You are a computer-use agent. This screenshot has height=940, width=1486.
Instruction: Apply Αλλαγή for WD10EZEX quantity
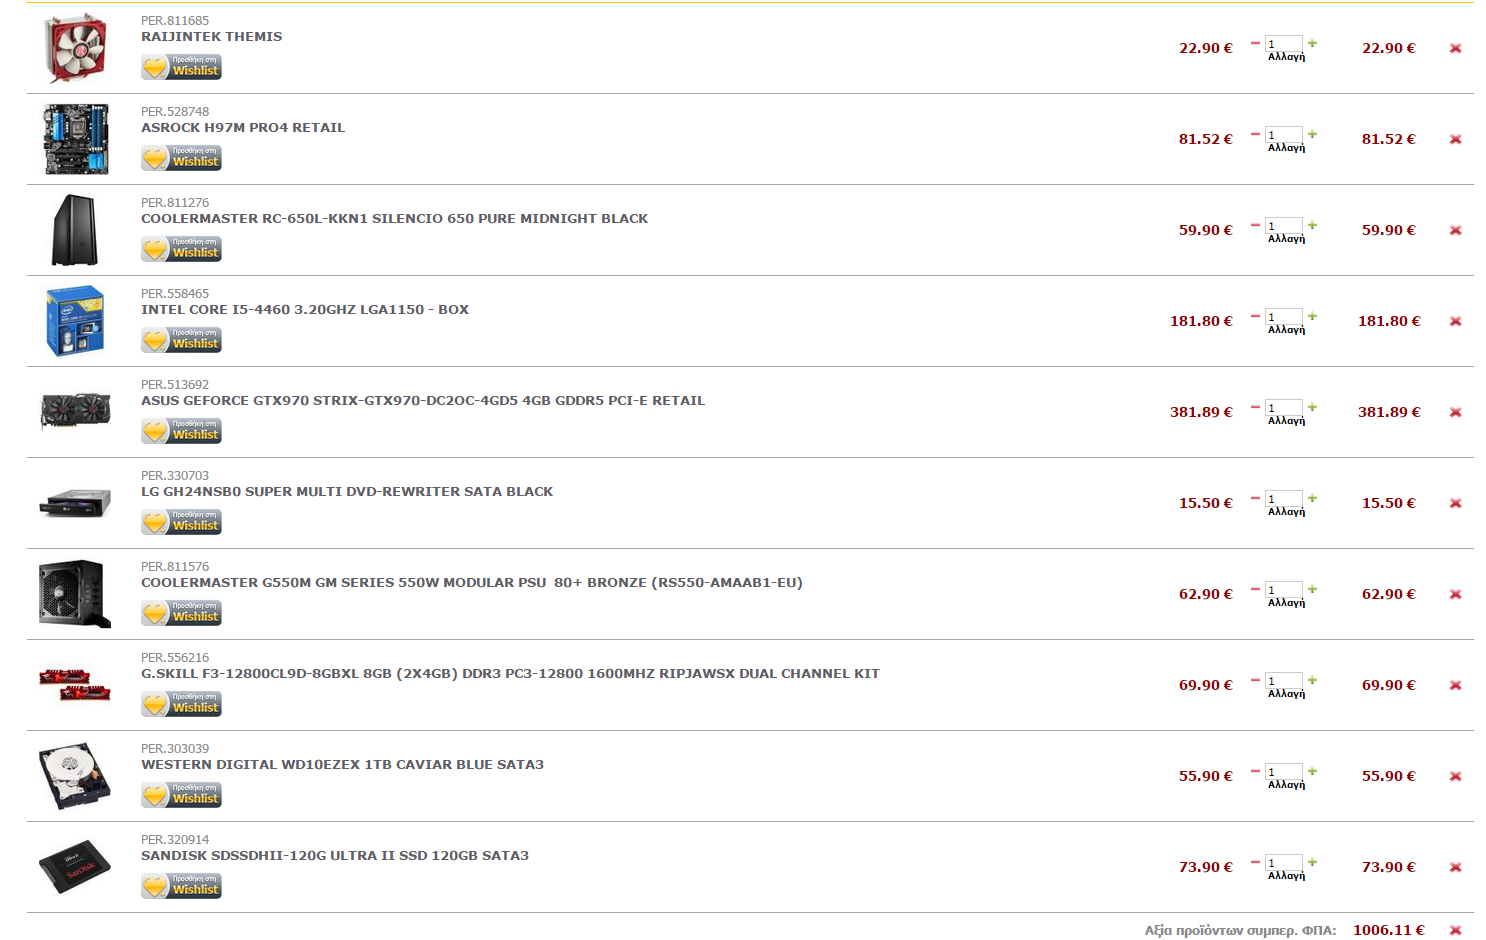coord(1286,785)
